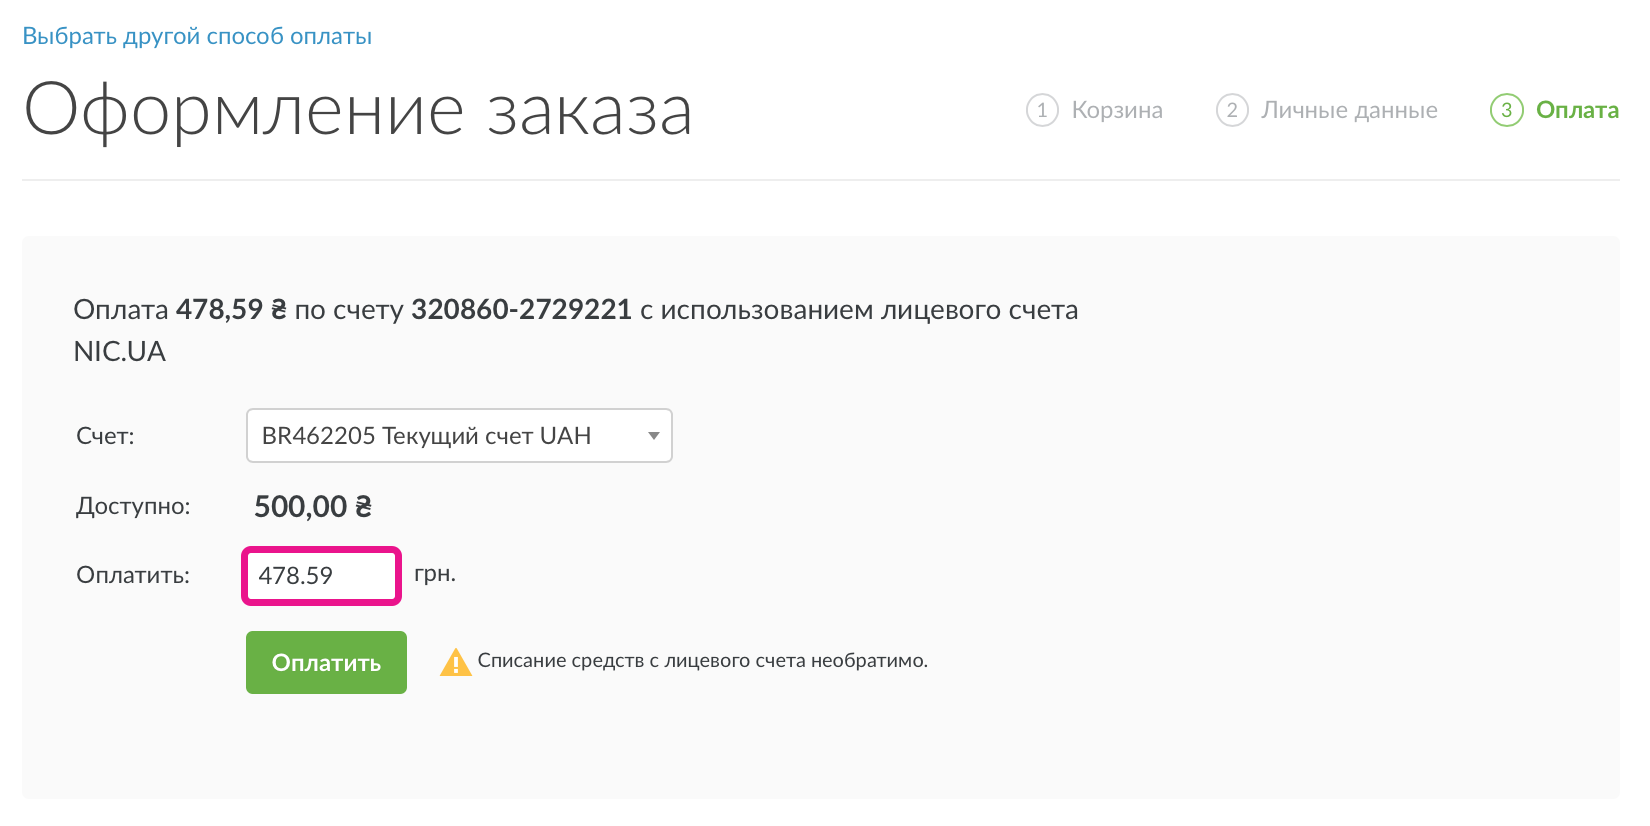Open the BR462205 account dropdown
The height and width of the screenshot is (826, 1650).
point(459,436)
